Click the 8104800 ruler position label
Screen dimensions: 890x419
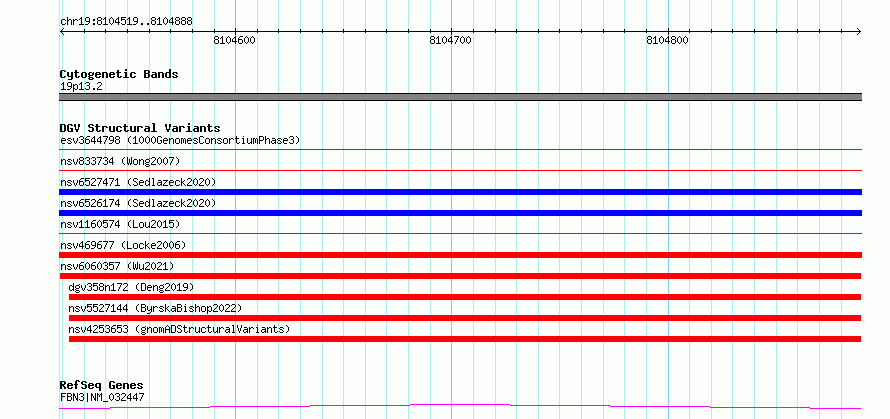[x=668, y=40]
